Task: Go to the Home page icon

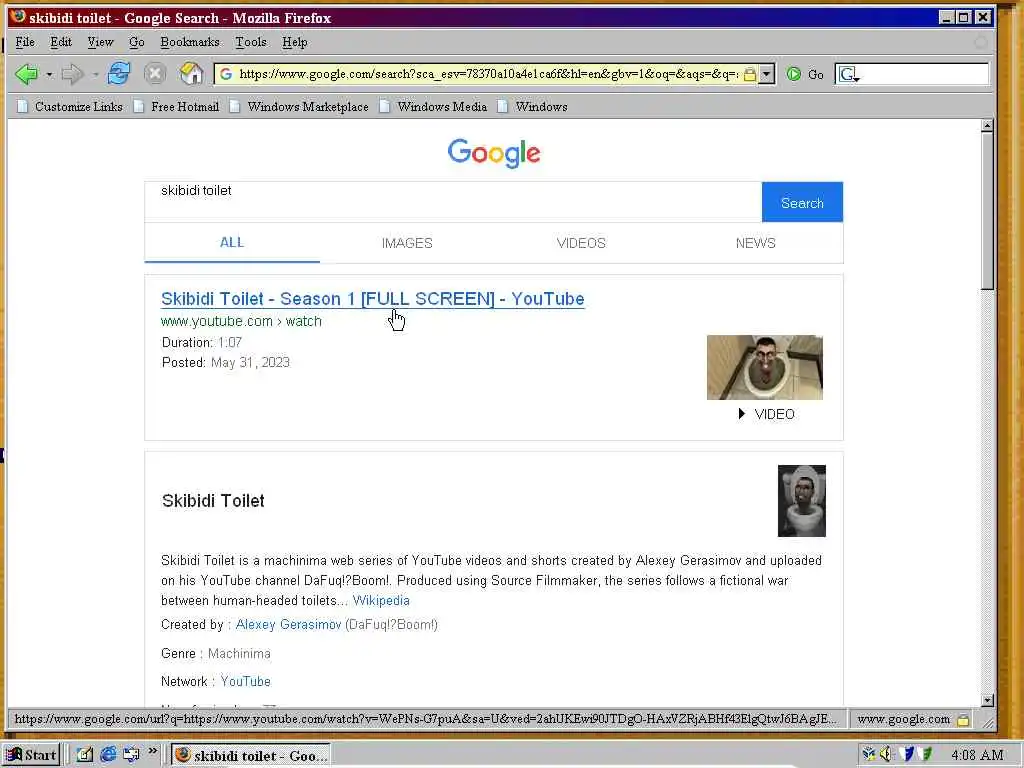Action: pyautogui.click(x=191, y=73)
